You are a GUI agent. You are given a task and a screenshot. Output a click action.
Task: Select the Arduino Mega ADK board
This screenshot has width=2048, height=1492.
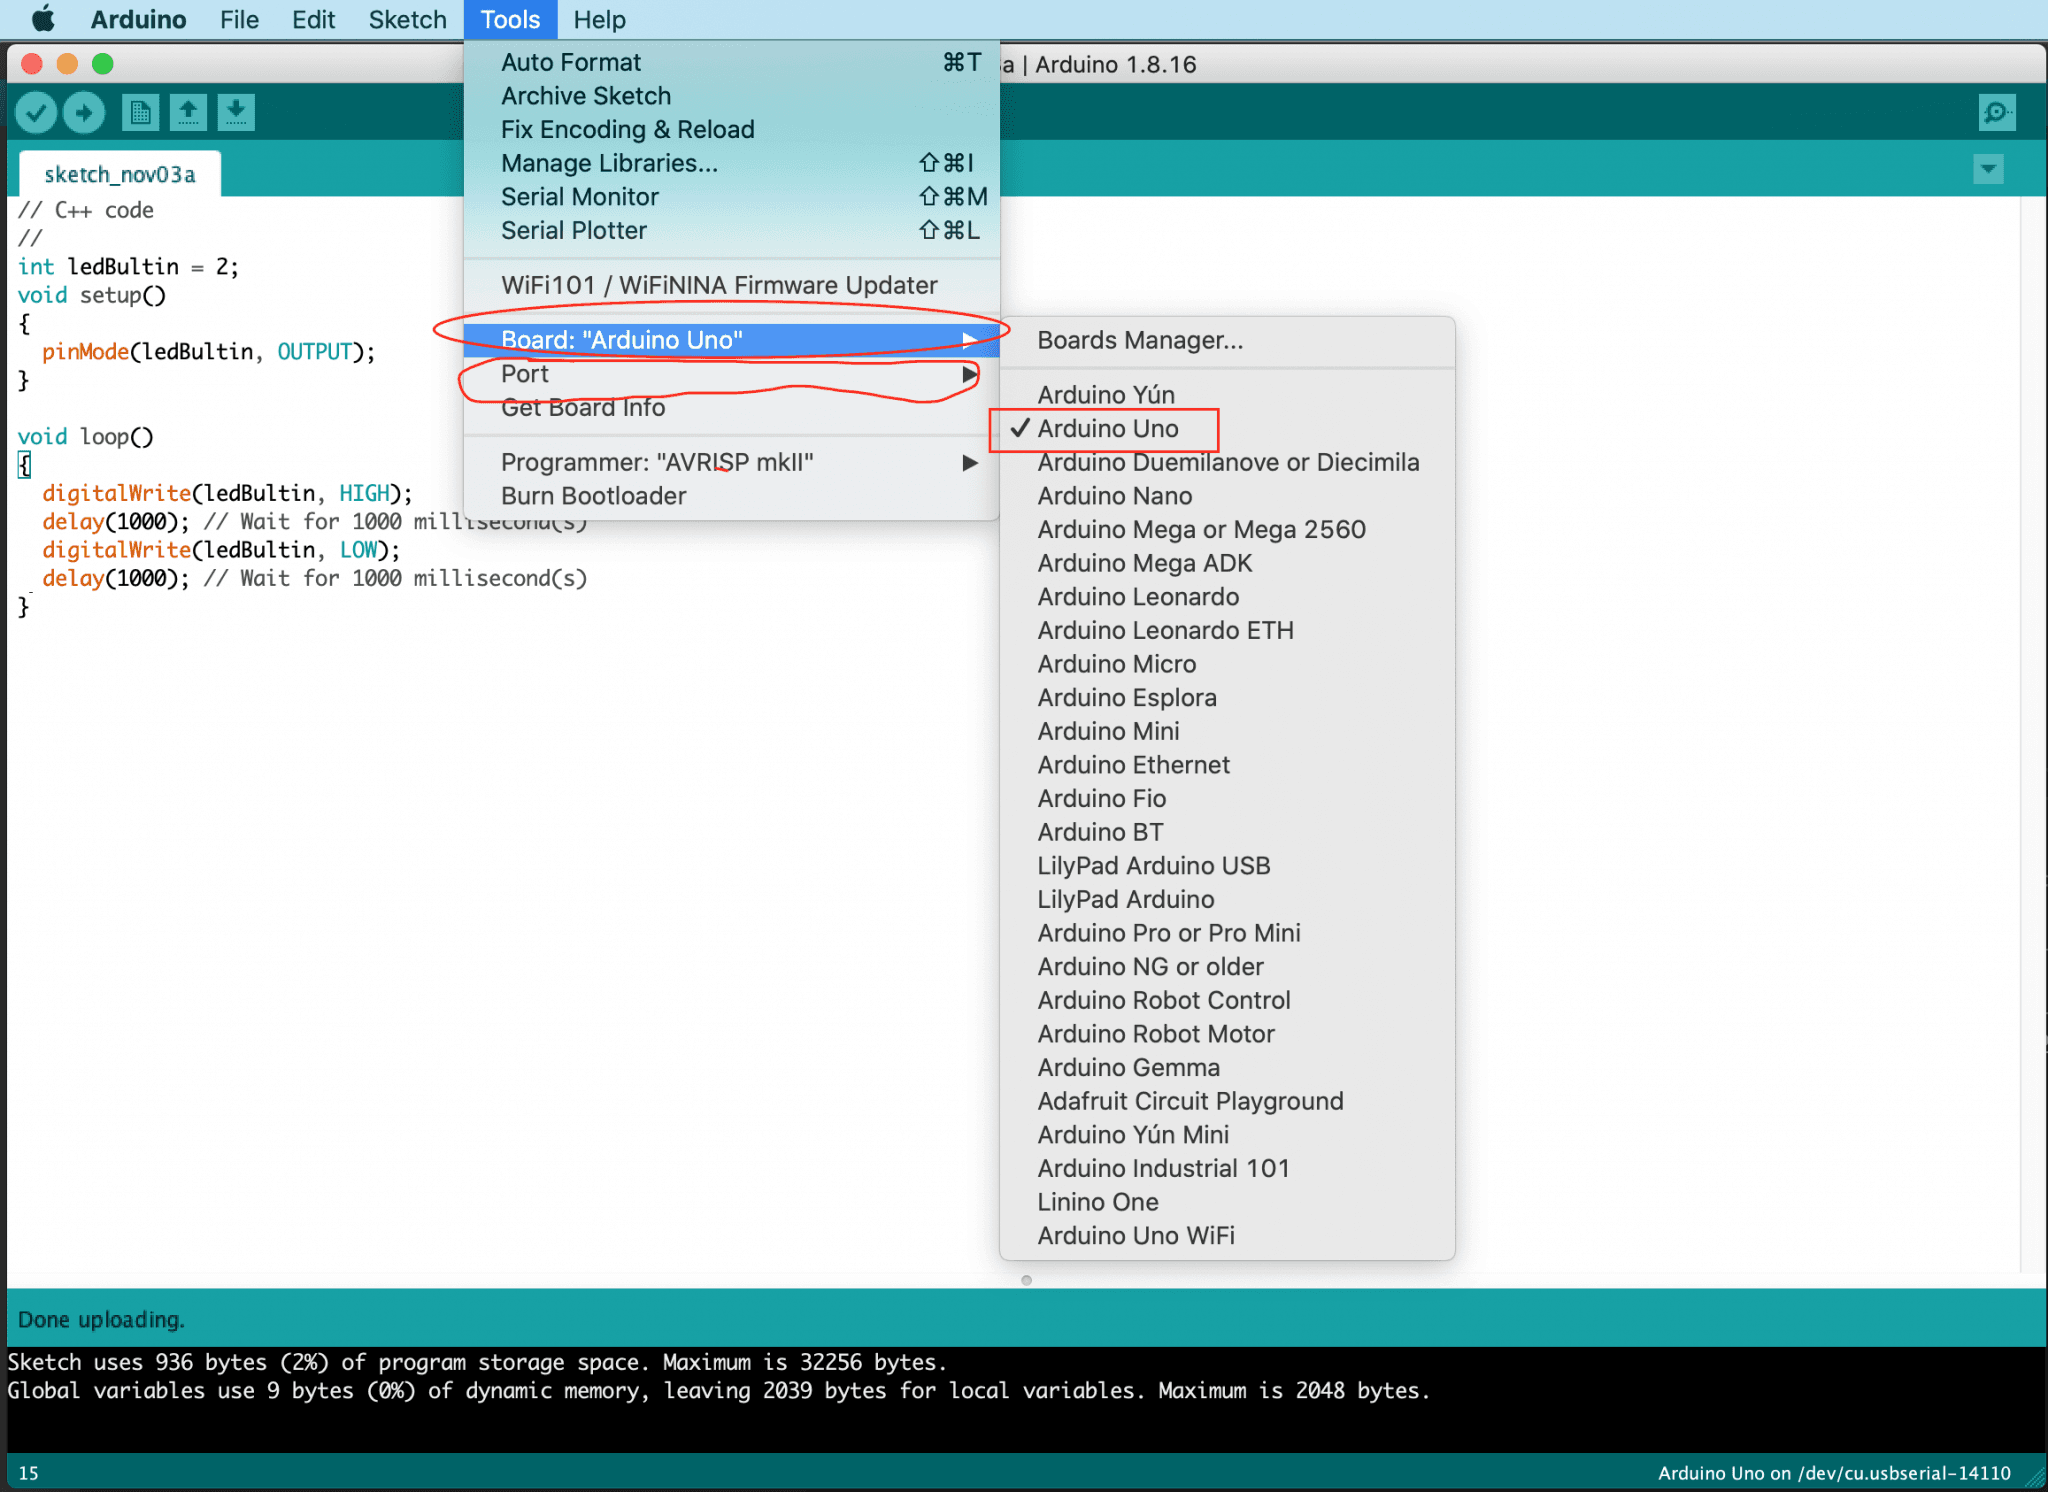point(1227,563)
